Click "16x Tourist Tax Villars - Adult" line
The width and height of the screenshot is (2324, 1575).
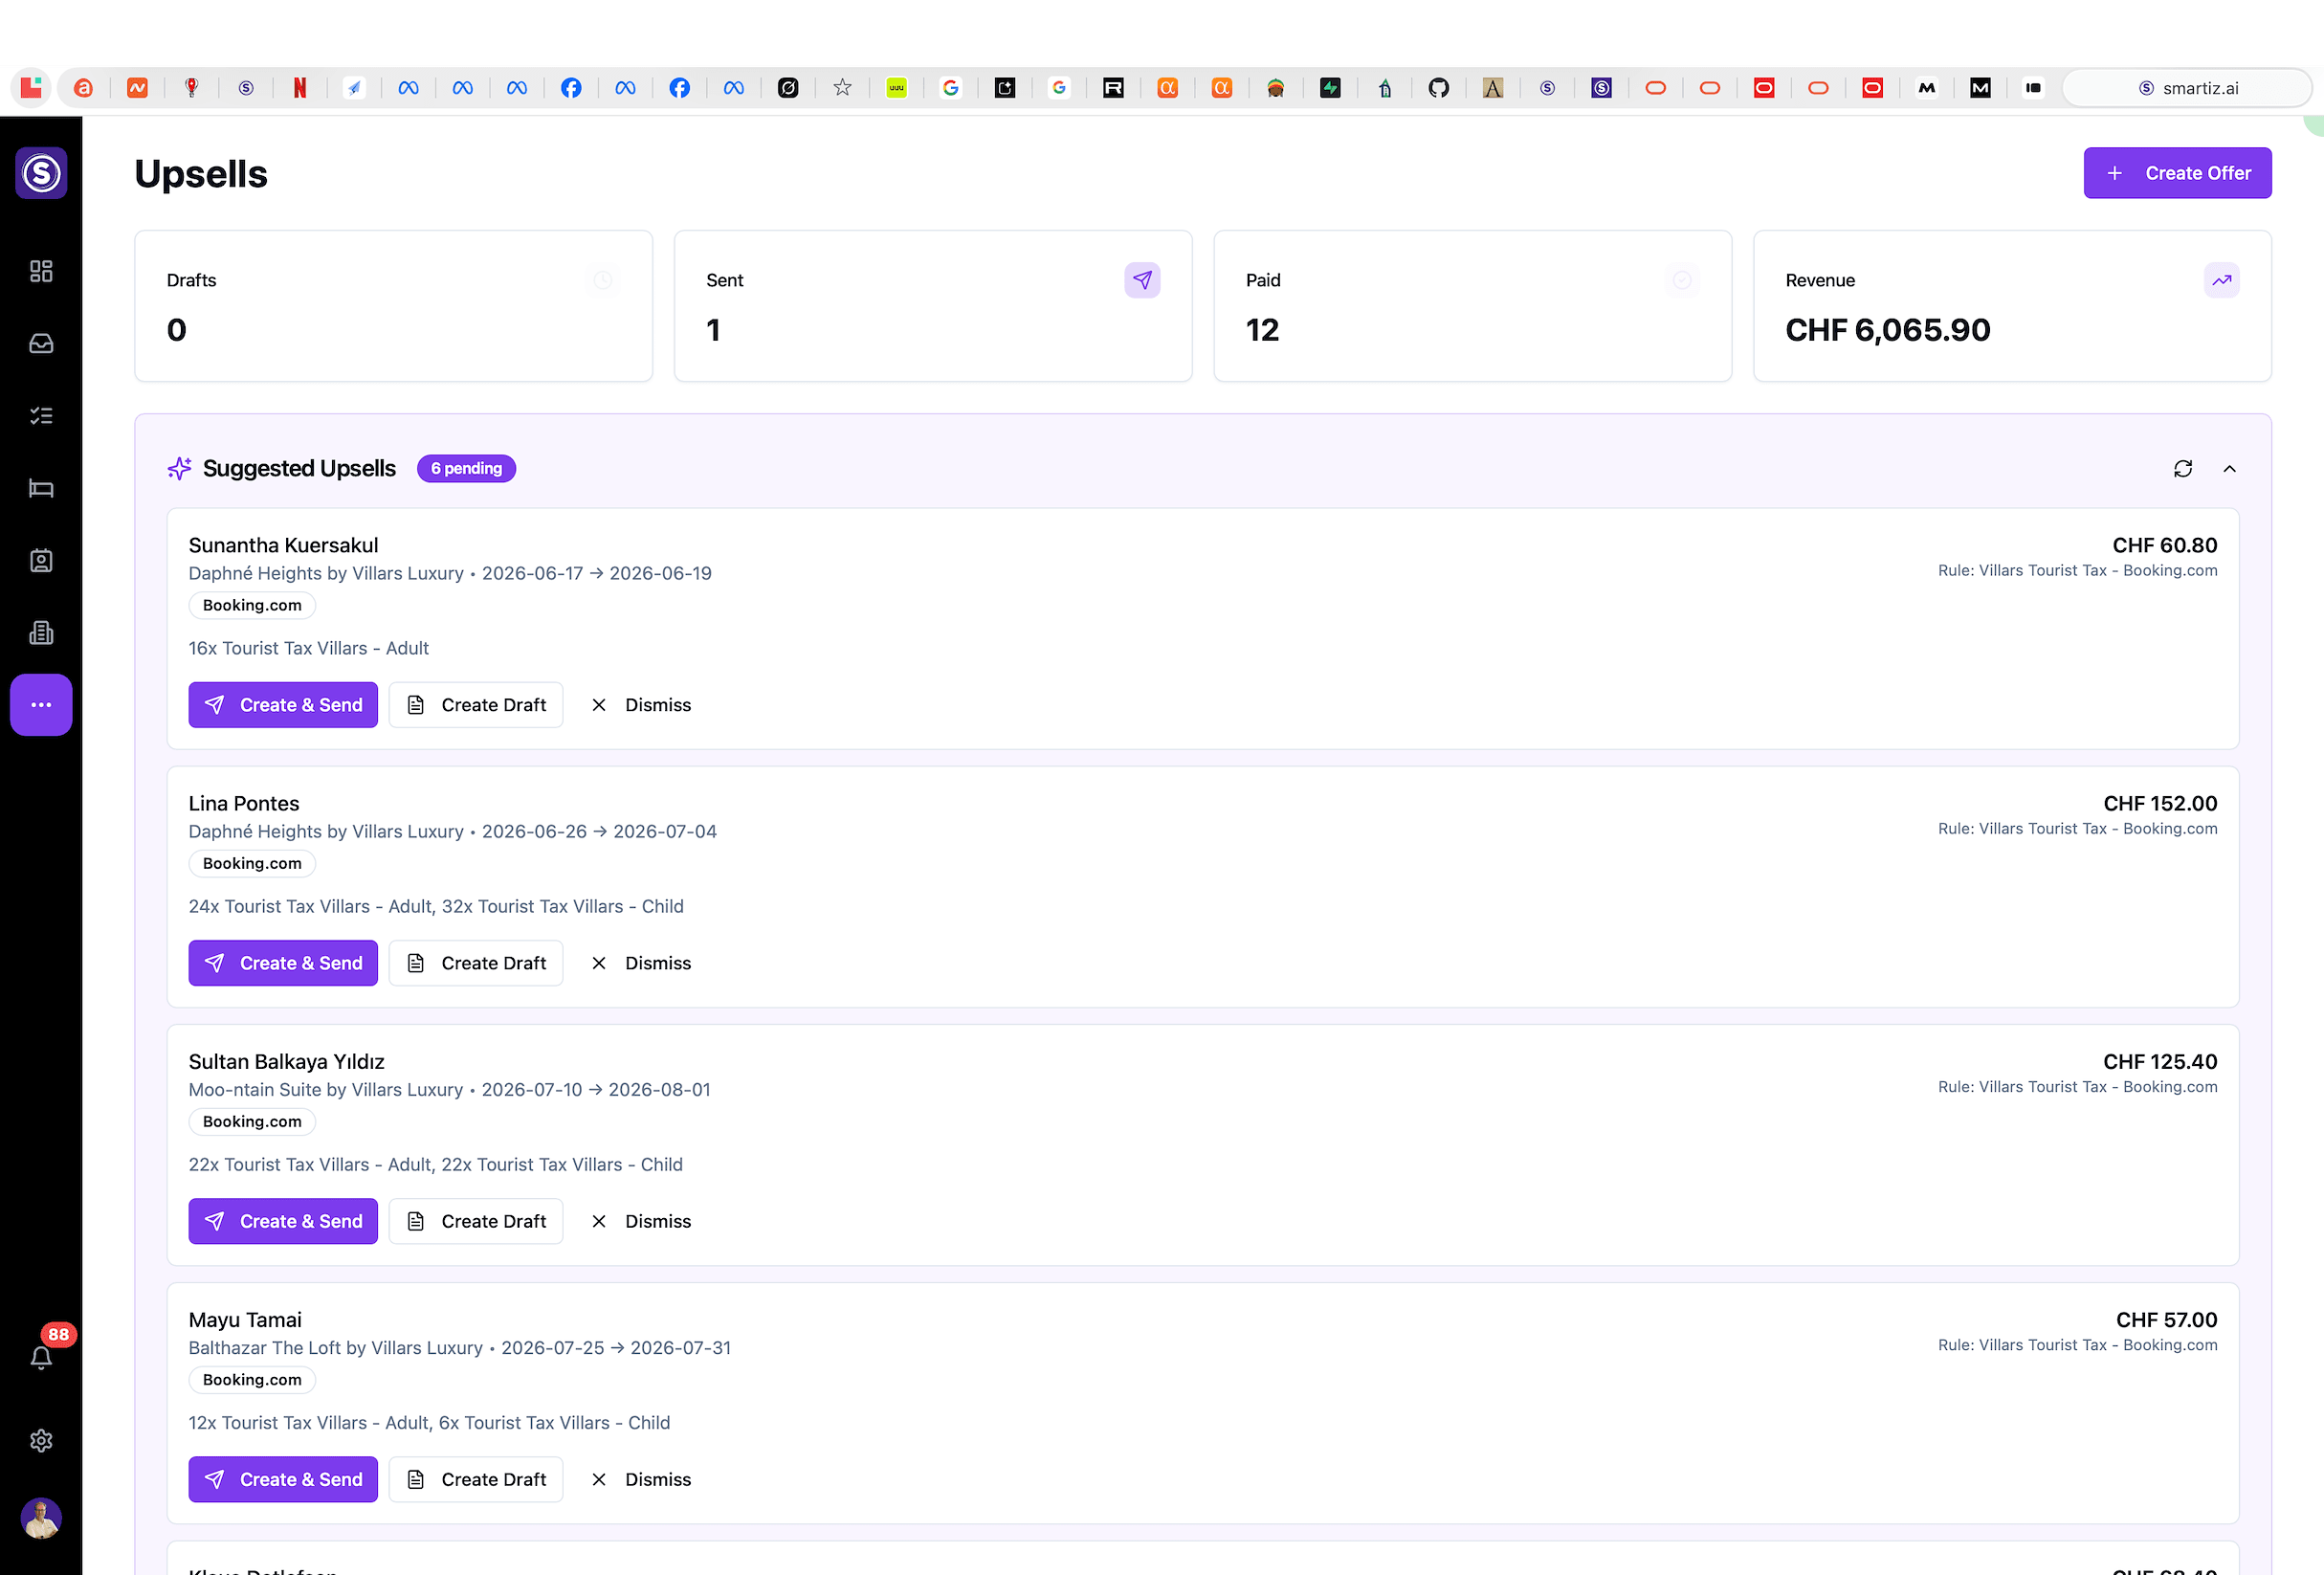tap(308, 648)
